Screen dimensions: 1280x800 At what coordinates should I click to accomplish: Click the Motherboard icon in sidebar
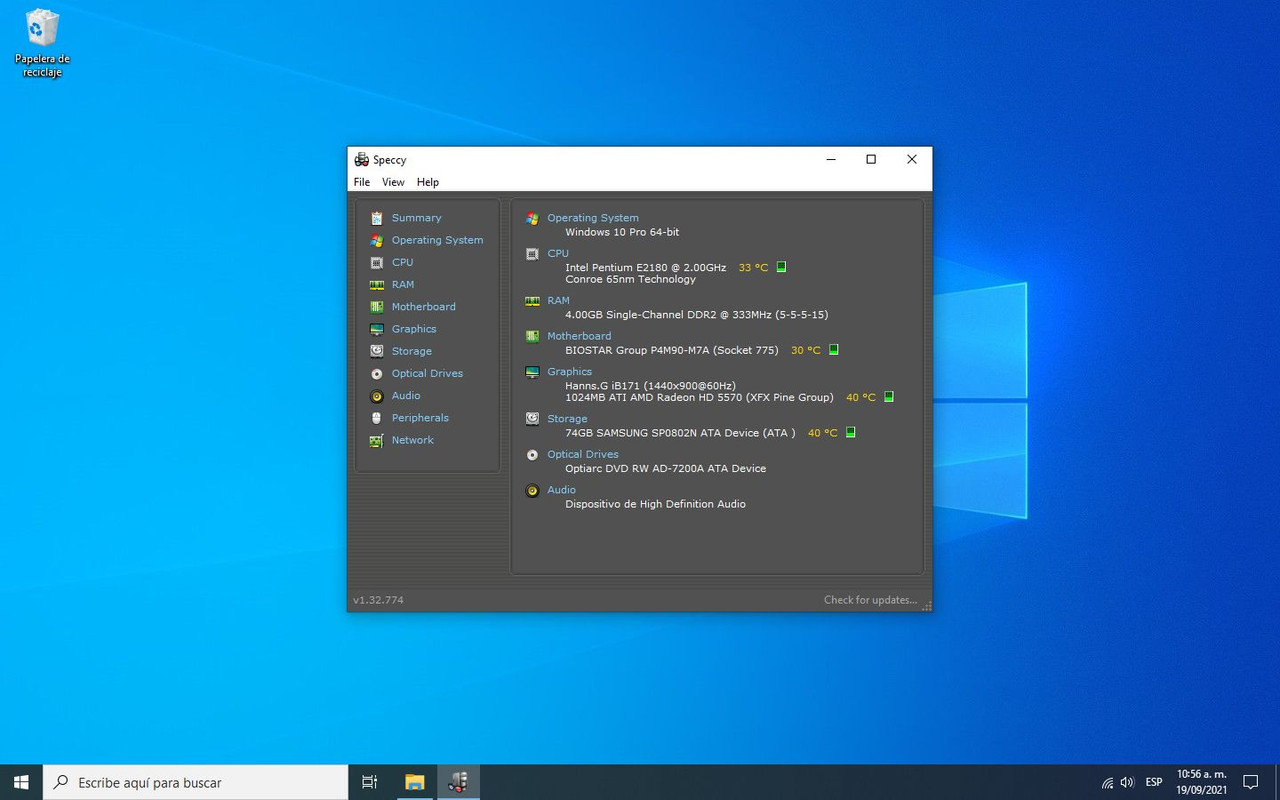(376, 307)
